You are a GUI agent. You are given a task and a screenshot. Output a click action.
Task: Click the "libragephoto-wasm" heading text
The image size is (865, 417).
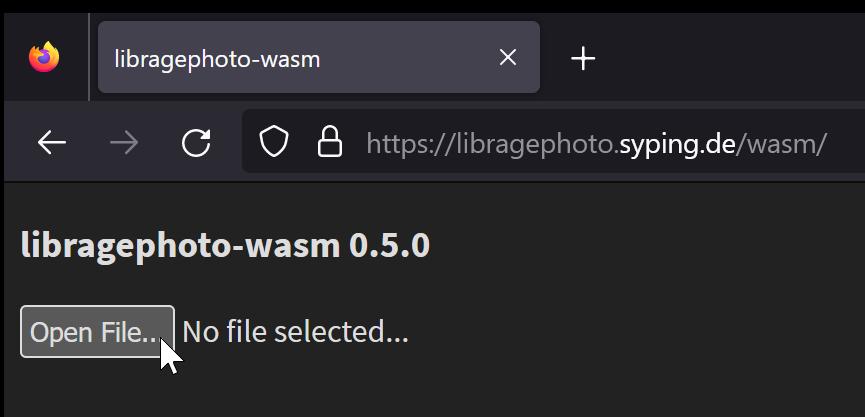[x=180, y=245]
